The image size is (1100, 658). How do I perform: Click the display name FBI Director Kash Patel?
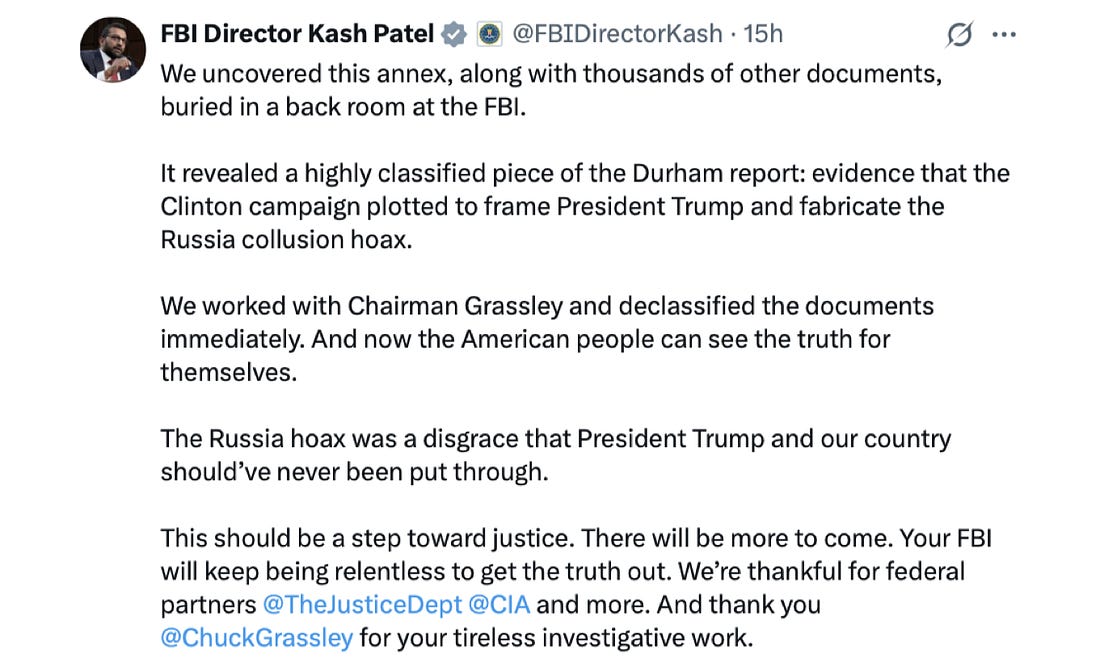click(297, 34)
